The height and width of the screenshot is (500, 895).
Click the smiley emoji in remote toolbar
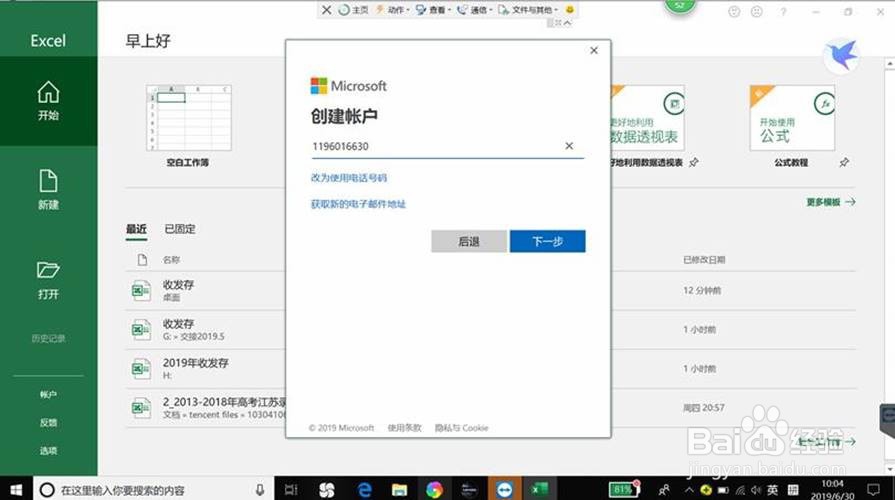coord(569,10)
